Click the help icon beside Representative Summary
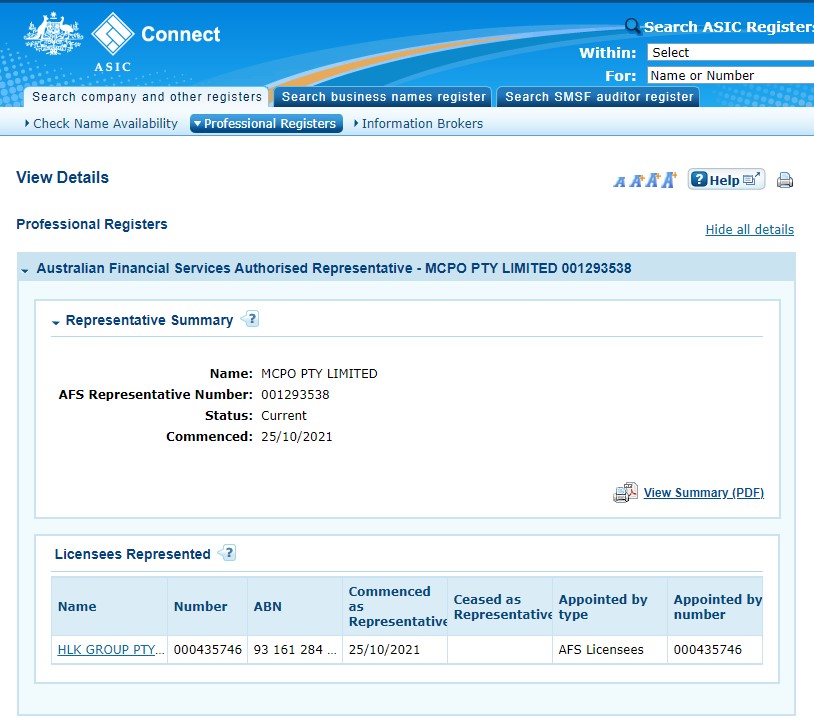Viewport: 814px width, 724px height. pyautogui.click(x=250, y=319)
